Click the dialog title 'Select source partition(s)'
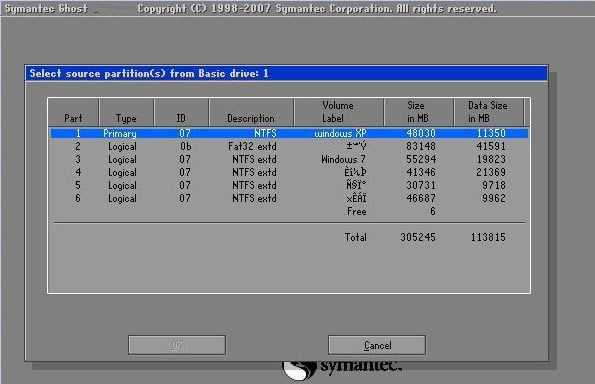Viewport: 595px width, 384px height. point(98,73)
